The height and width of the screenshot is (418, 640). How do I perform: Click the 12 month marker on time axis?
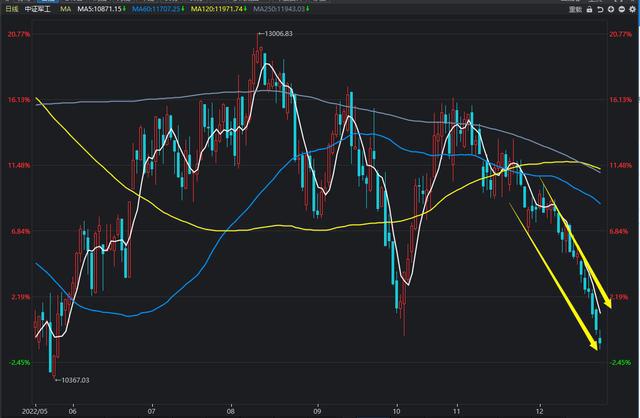[540, 411]
